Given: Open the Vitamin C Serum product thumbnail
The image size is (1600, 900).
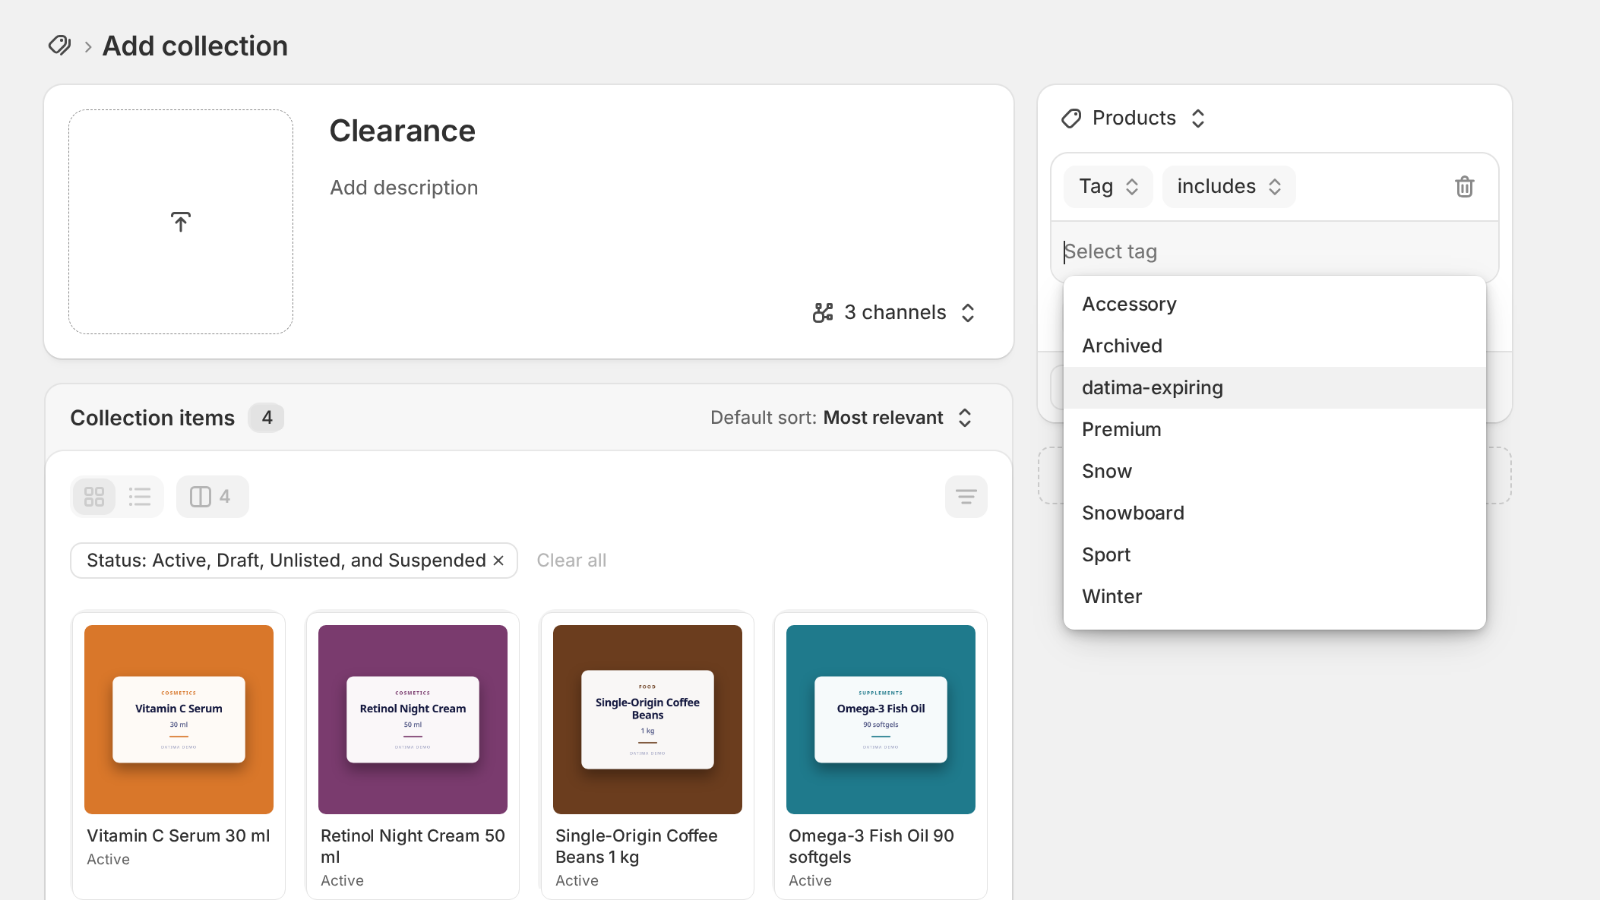Looking at the screenshot, I should click(x=179, y=719).
